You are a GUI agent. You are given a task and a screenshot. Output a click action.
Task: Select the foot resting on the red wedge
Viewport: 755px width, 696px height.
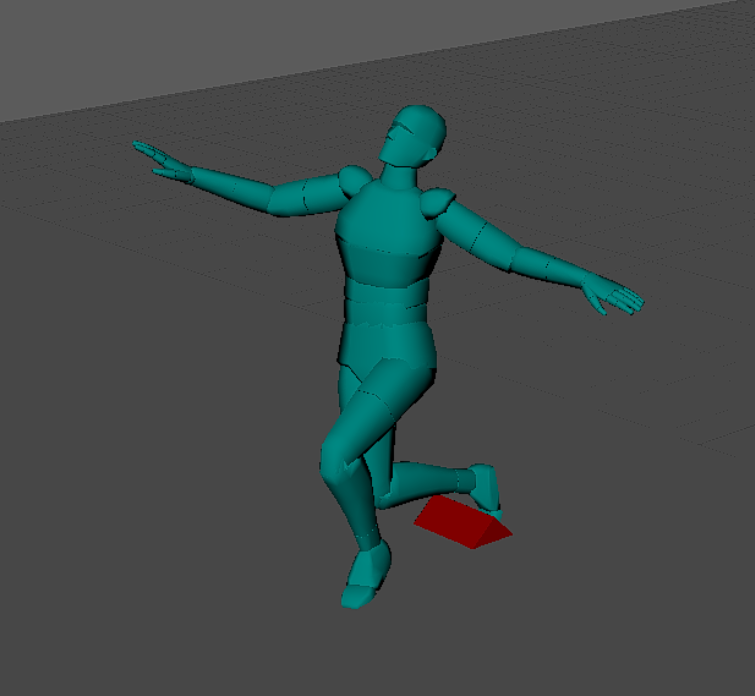tap(486, 490)
